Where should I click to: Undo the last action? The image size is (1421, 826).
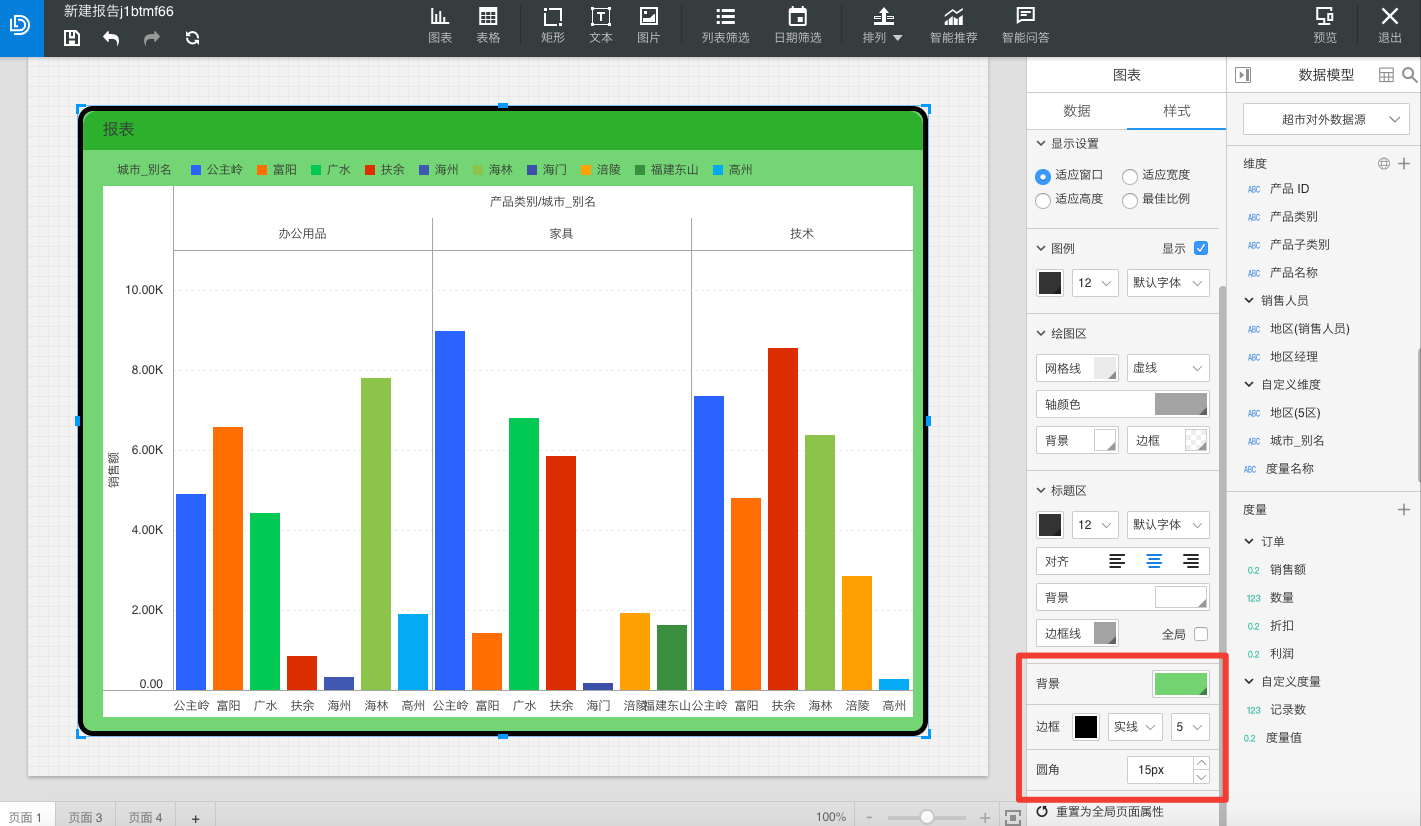[111, 38]
